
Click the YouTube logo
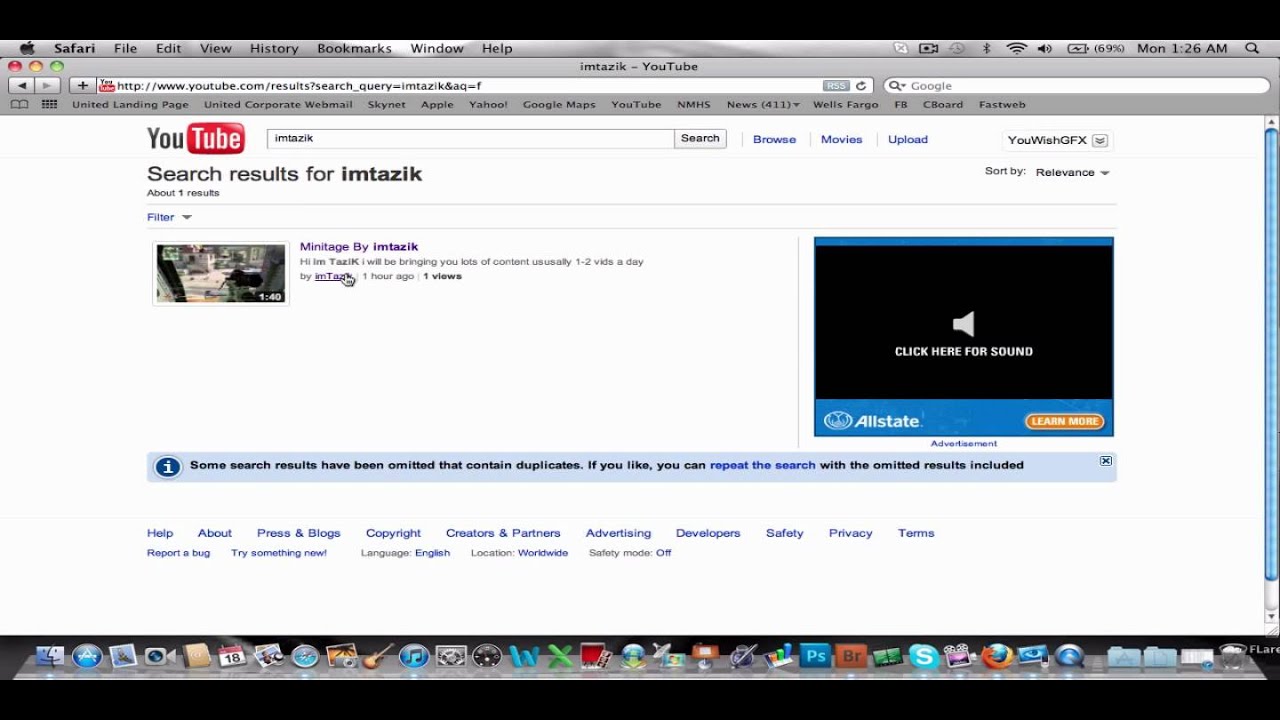[195, 139]
